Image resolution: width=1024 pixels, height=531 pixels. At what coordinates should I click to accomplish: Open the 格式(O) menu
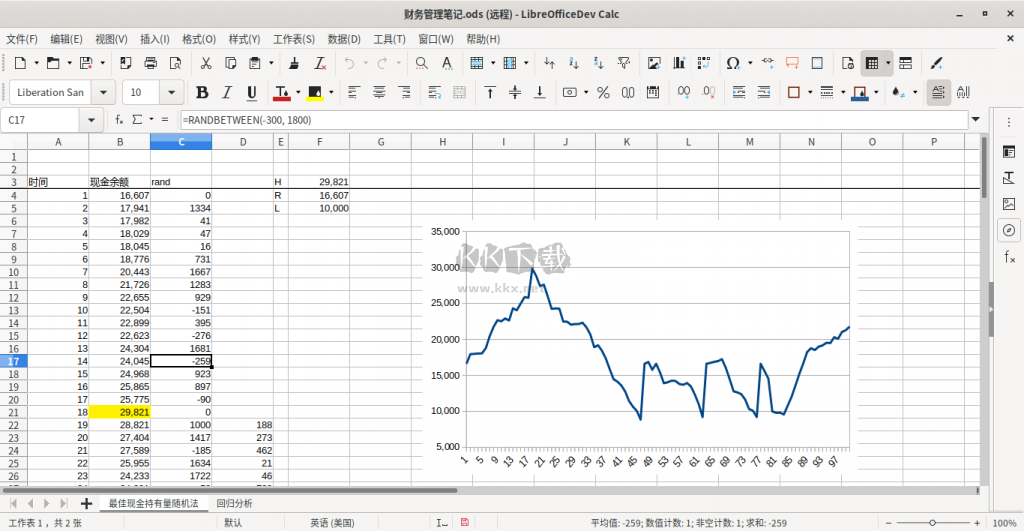[198, 39]
